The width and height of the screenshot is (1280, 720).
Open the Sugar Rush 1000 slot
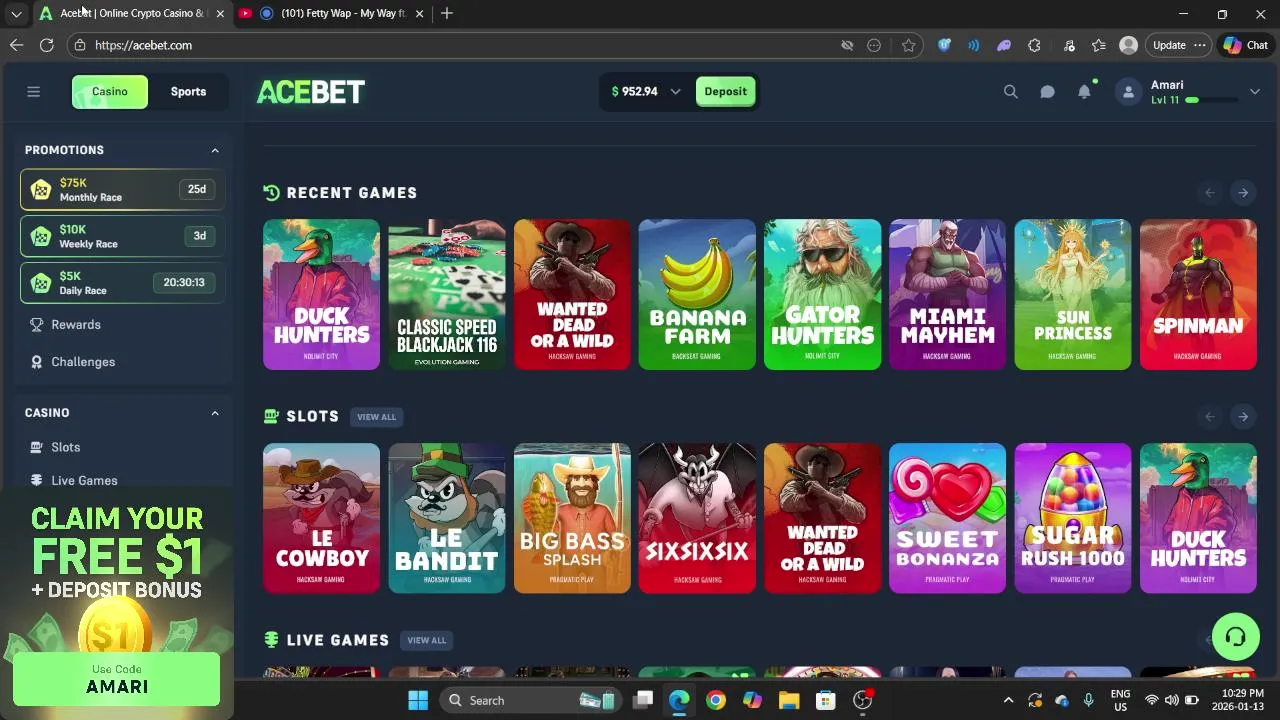tap(1072, 518)
